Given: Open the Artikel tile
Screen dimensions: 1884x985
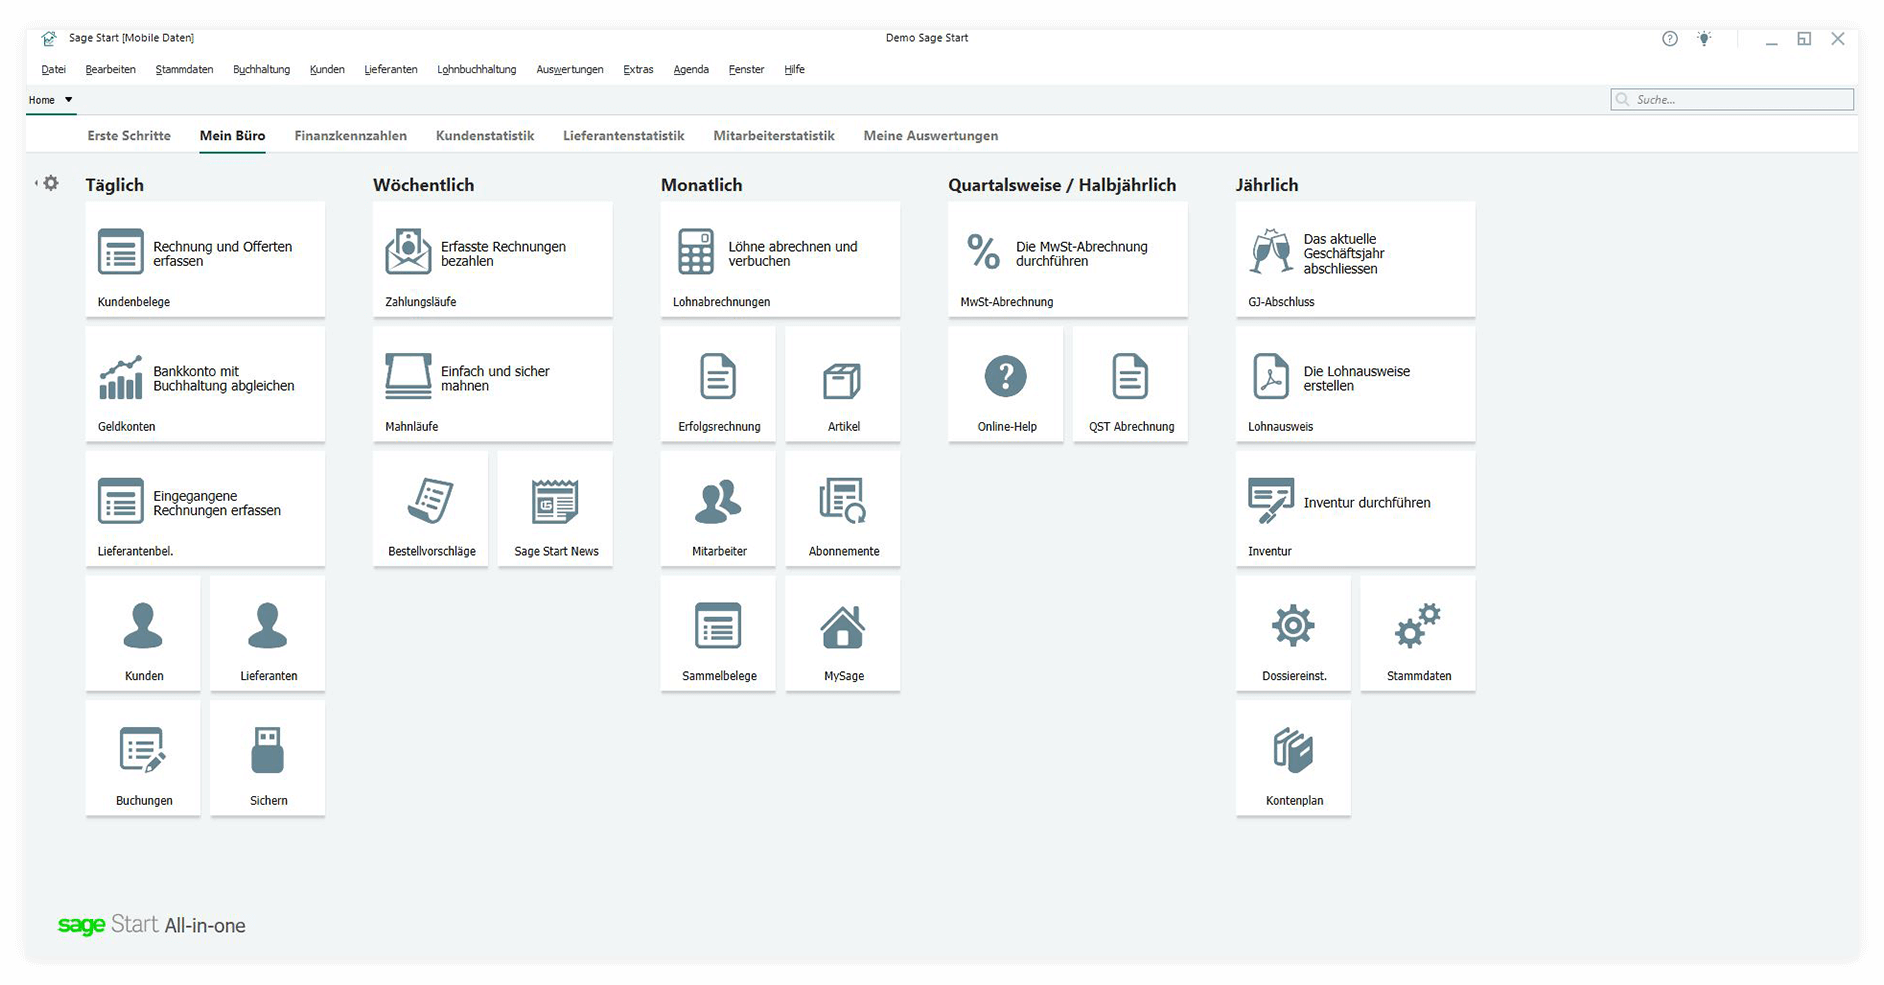Looking at the screenshot, I should pyautogui.click(x=843, y=384).
